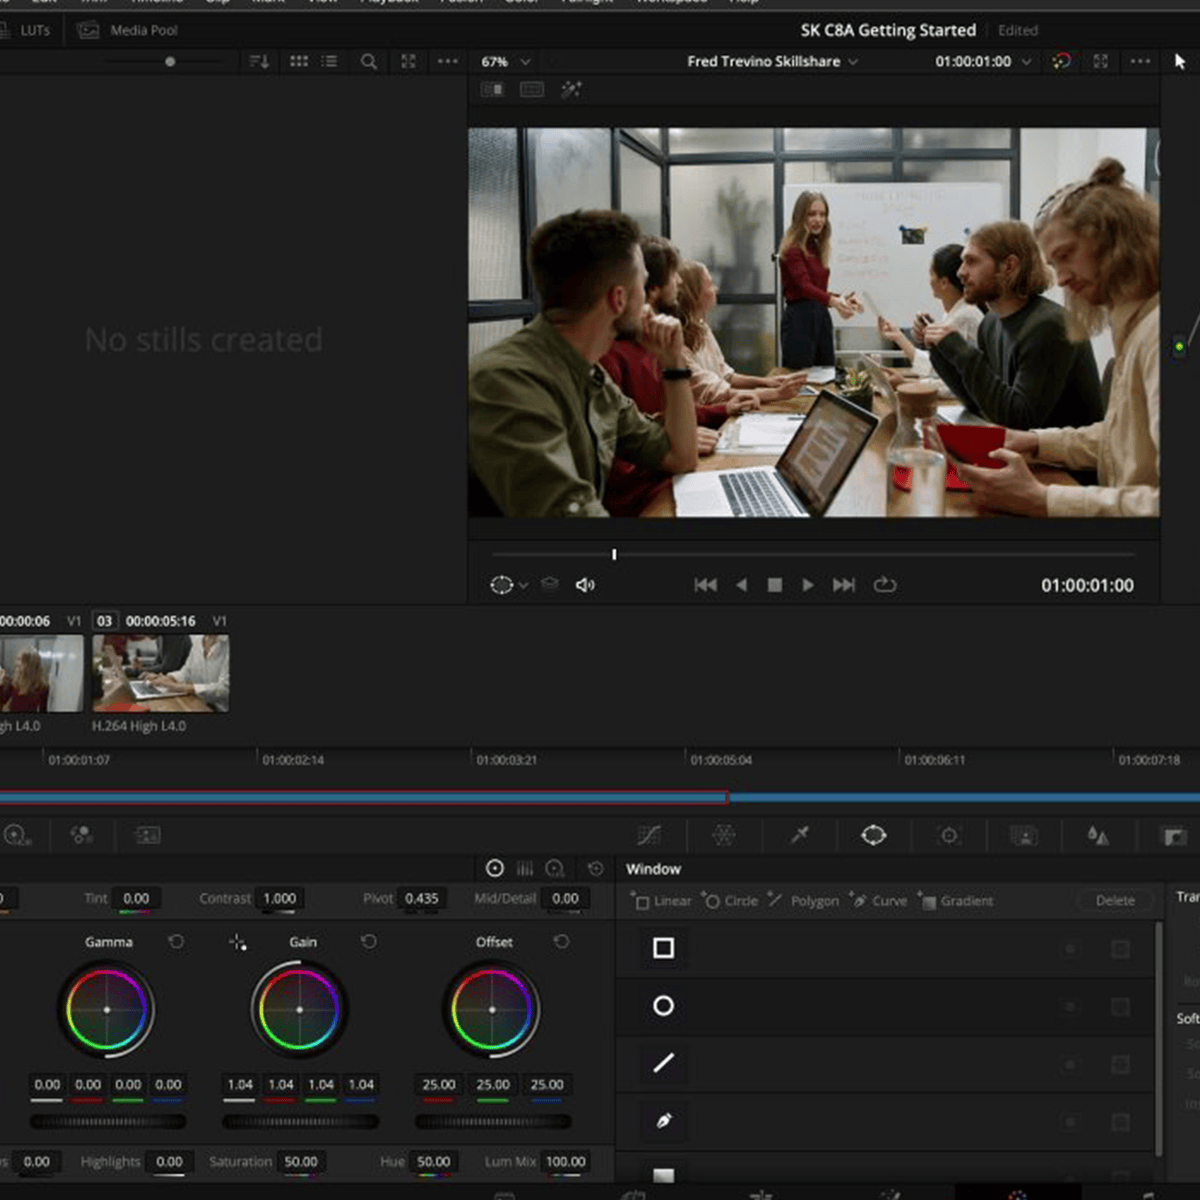Reset the Gamma color wheel
The image size is (1200, 1200).
[x=176, y=942]
